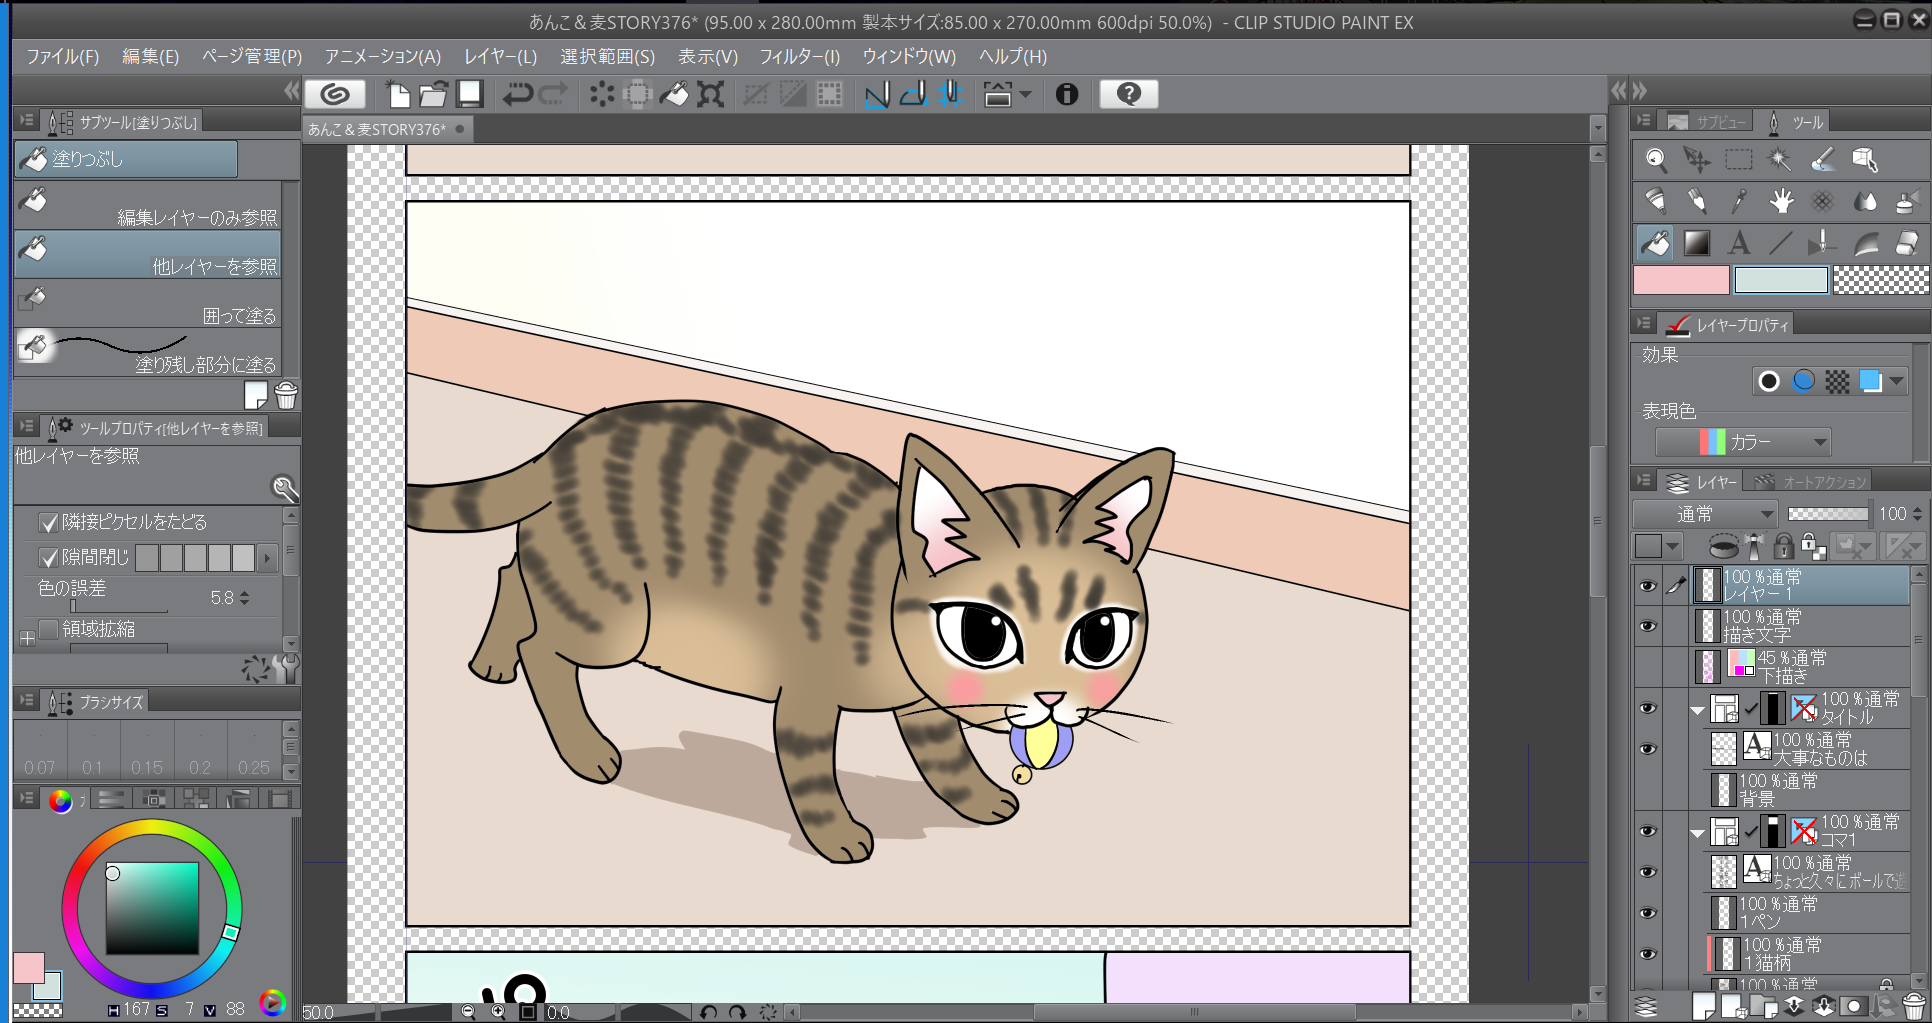Viewport: 1932px width, 1023px height.
Task: Click the scale/transform icon in toolbar
Action: point(711,94)
